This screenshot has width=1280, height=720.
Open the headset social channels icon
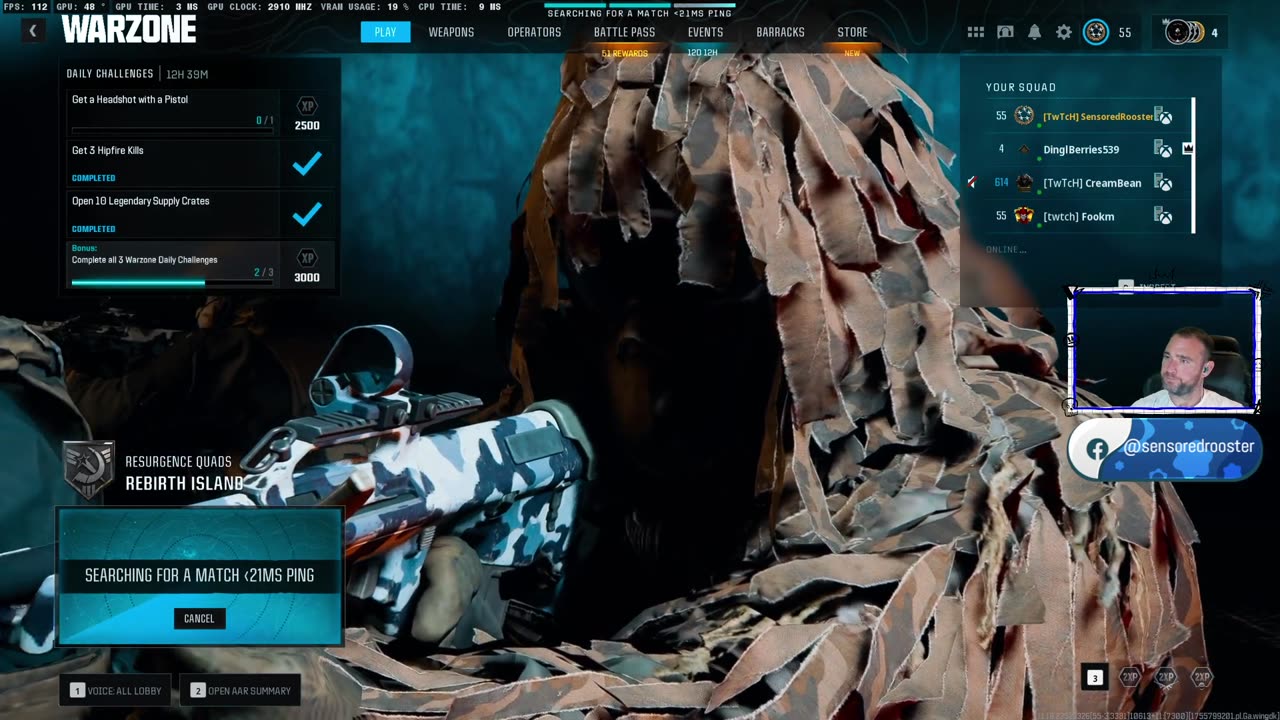tap(1005, 32)
